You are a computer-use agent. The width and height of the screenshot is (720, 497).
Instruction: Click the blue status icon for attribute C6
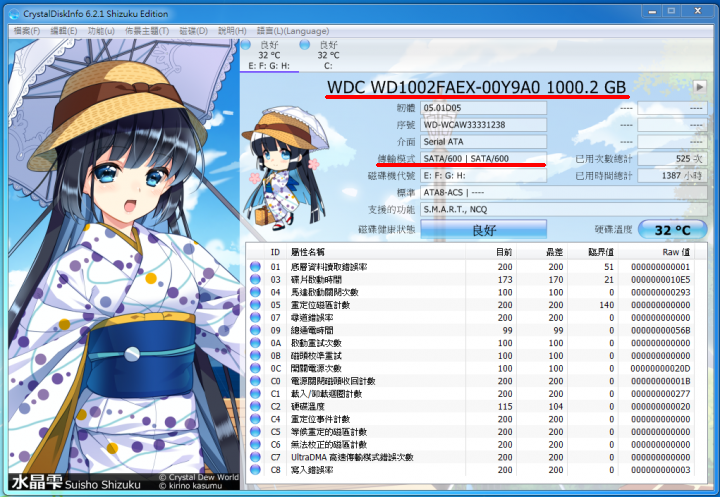pyautogui.click(x=255, y=445)
